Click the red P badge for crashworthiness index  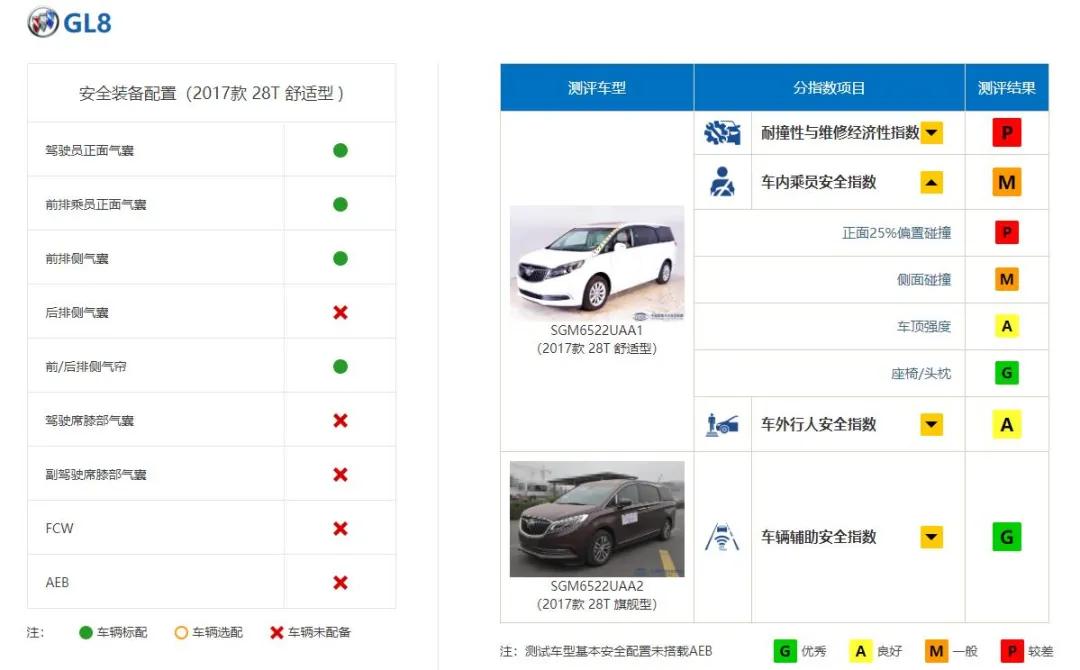[1005, 131]
